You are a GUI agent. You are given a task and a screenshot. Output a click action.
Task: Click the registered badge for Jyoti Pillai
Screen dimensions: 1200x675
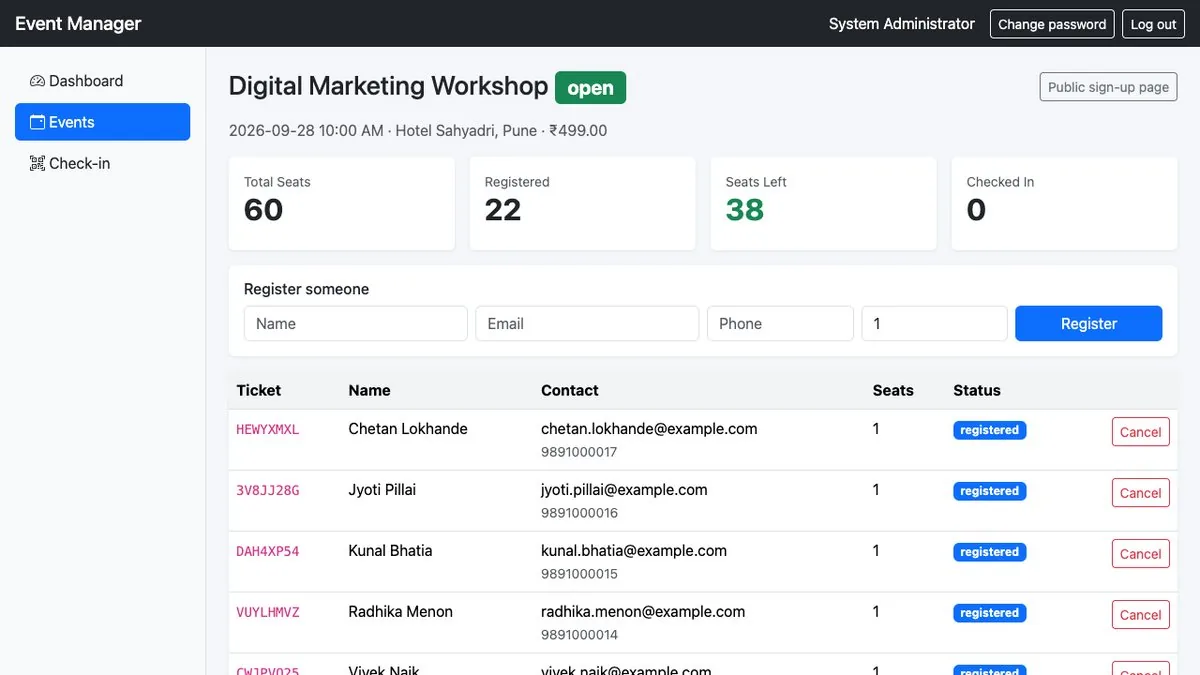(x=989, y=491)
